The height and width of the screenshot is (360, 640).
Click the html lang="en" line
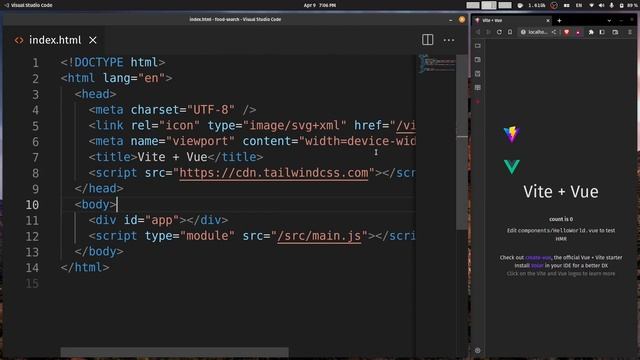tap(116, 78)
